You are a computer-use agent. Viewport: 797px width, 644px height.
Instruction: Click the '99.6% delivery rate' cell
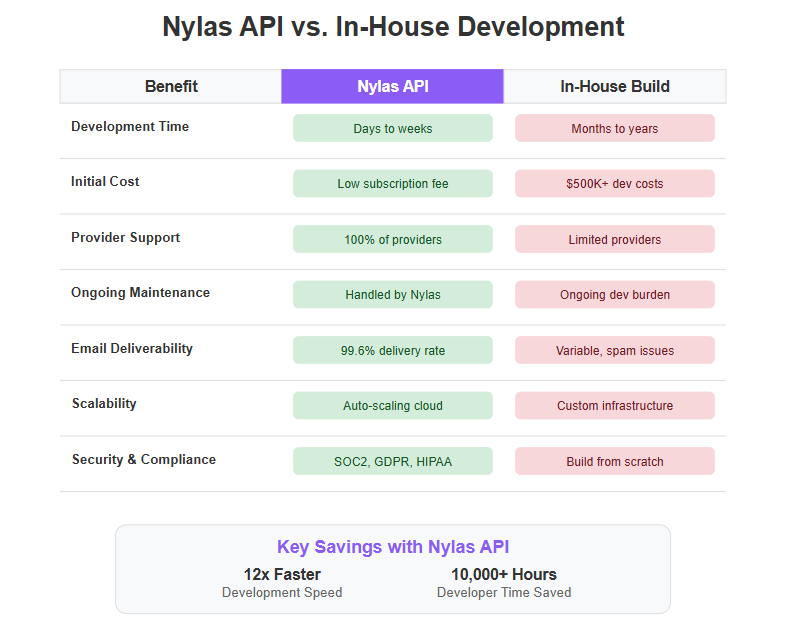pyautogui.click(x=392, y=350)
